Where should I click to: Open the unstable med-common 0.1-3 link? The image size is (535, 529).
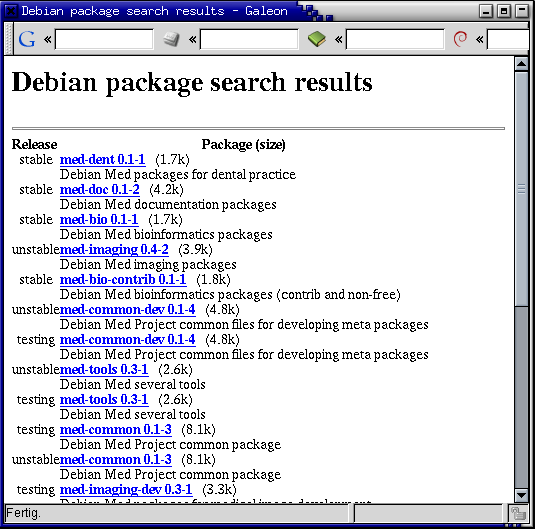[x=116, y=460]
